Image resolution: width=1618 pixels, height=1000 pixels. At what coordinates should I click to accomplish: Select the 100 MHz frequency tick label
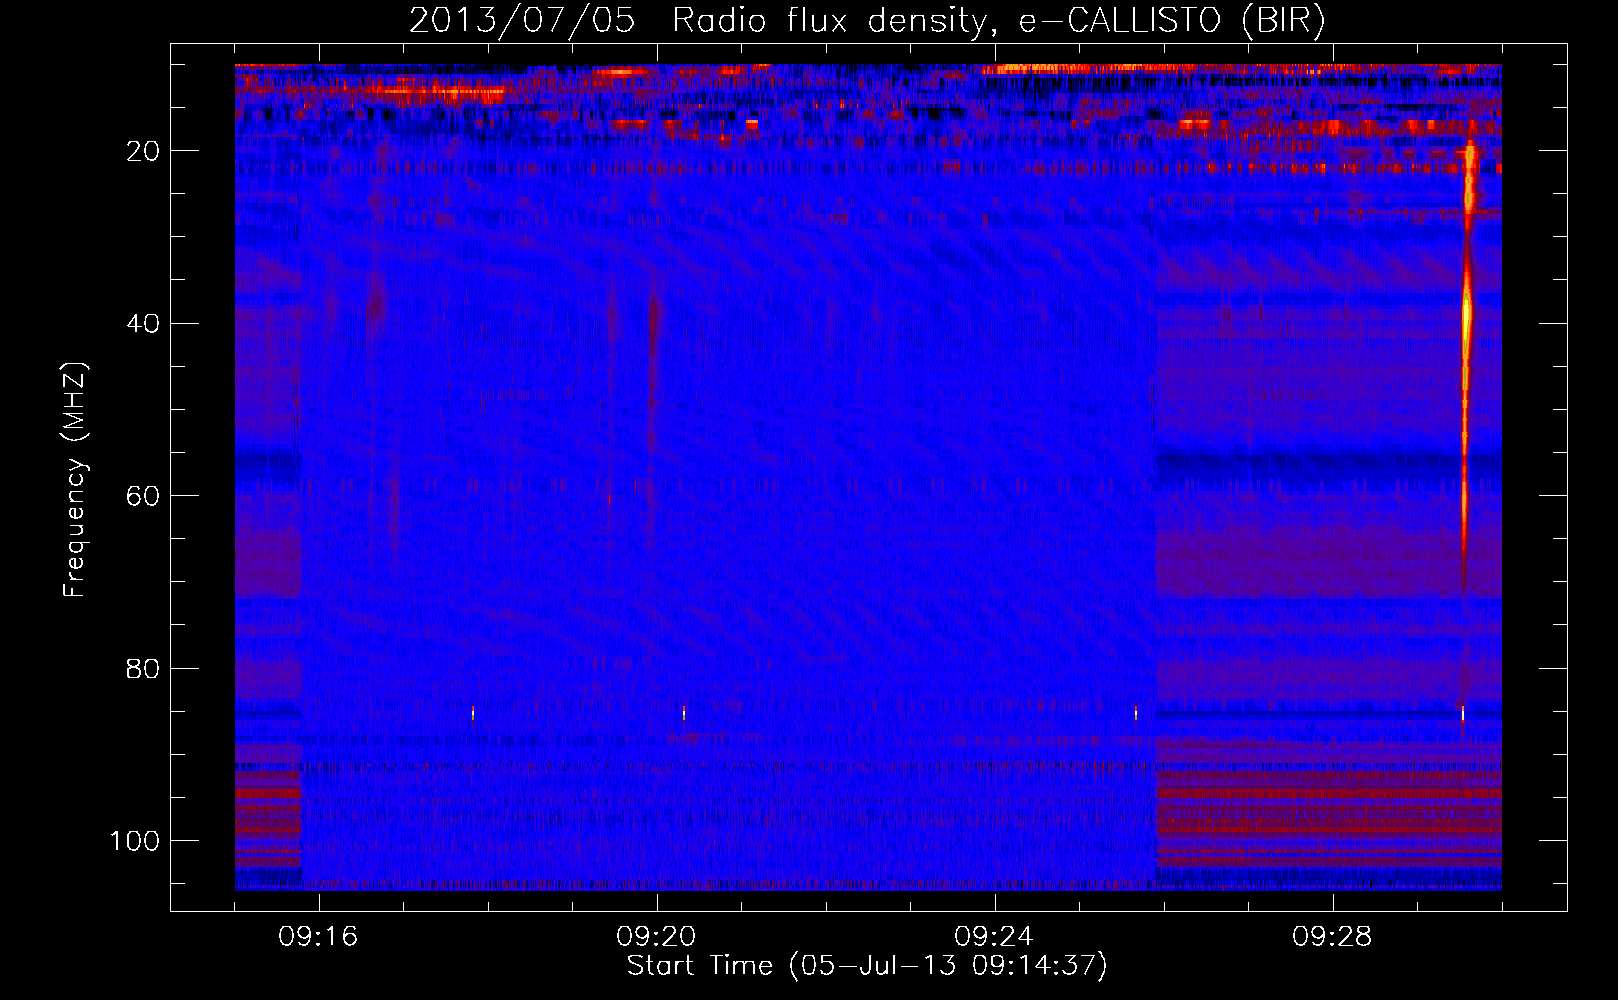pos(136,840)
